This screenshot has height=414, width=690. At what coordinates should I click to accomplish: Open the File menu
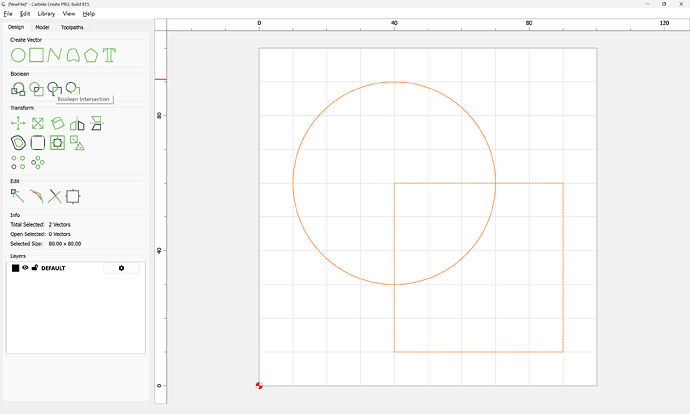pyautogui.click(x=8, y=14)
